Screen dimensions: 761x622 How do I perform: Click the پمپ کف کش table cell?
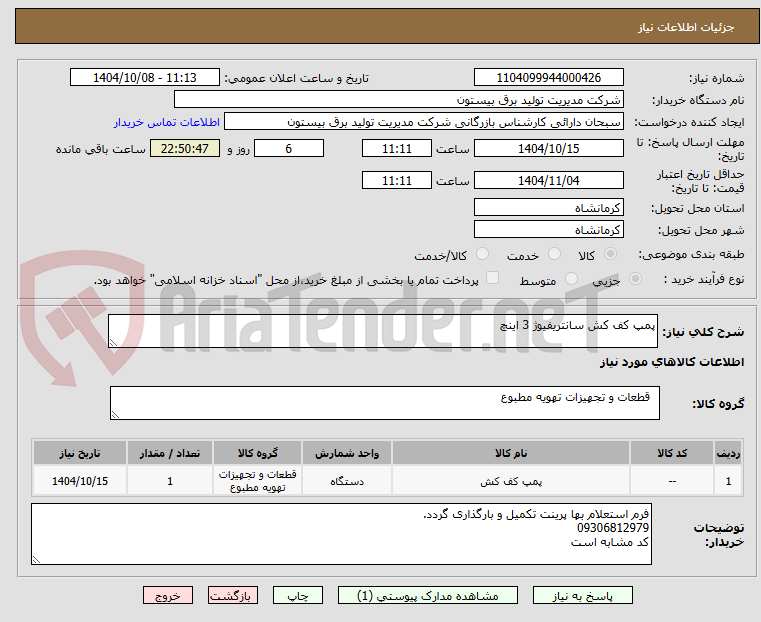point(511,481)
